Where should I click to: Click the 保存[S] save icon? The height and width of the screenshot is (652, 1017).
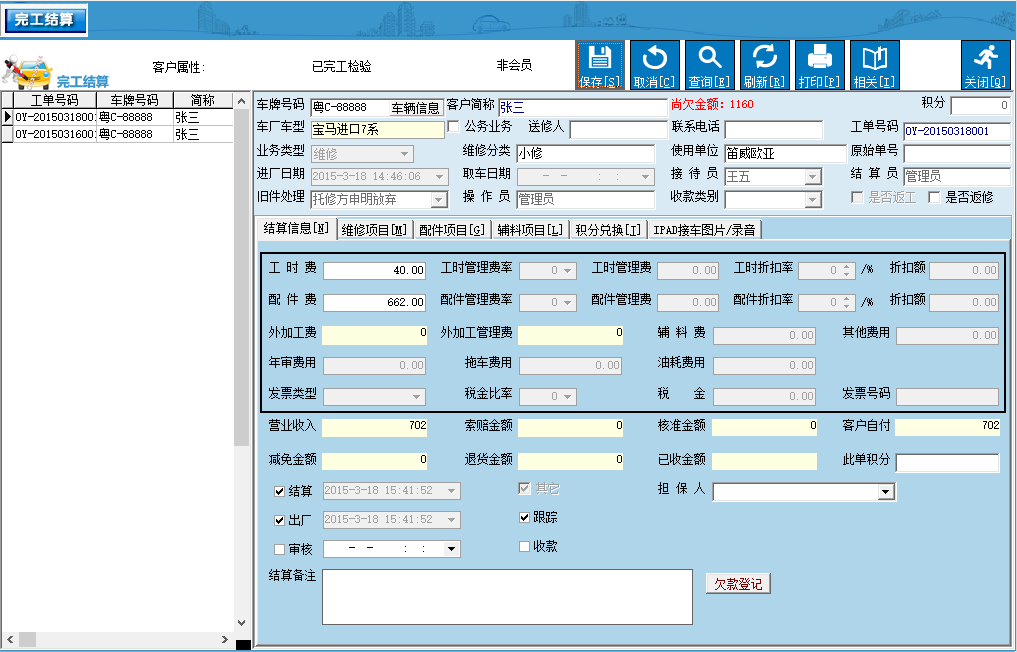[599, 65]
